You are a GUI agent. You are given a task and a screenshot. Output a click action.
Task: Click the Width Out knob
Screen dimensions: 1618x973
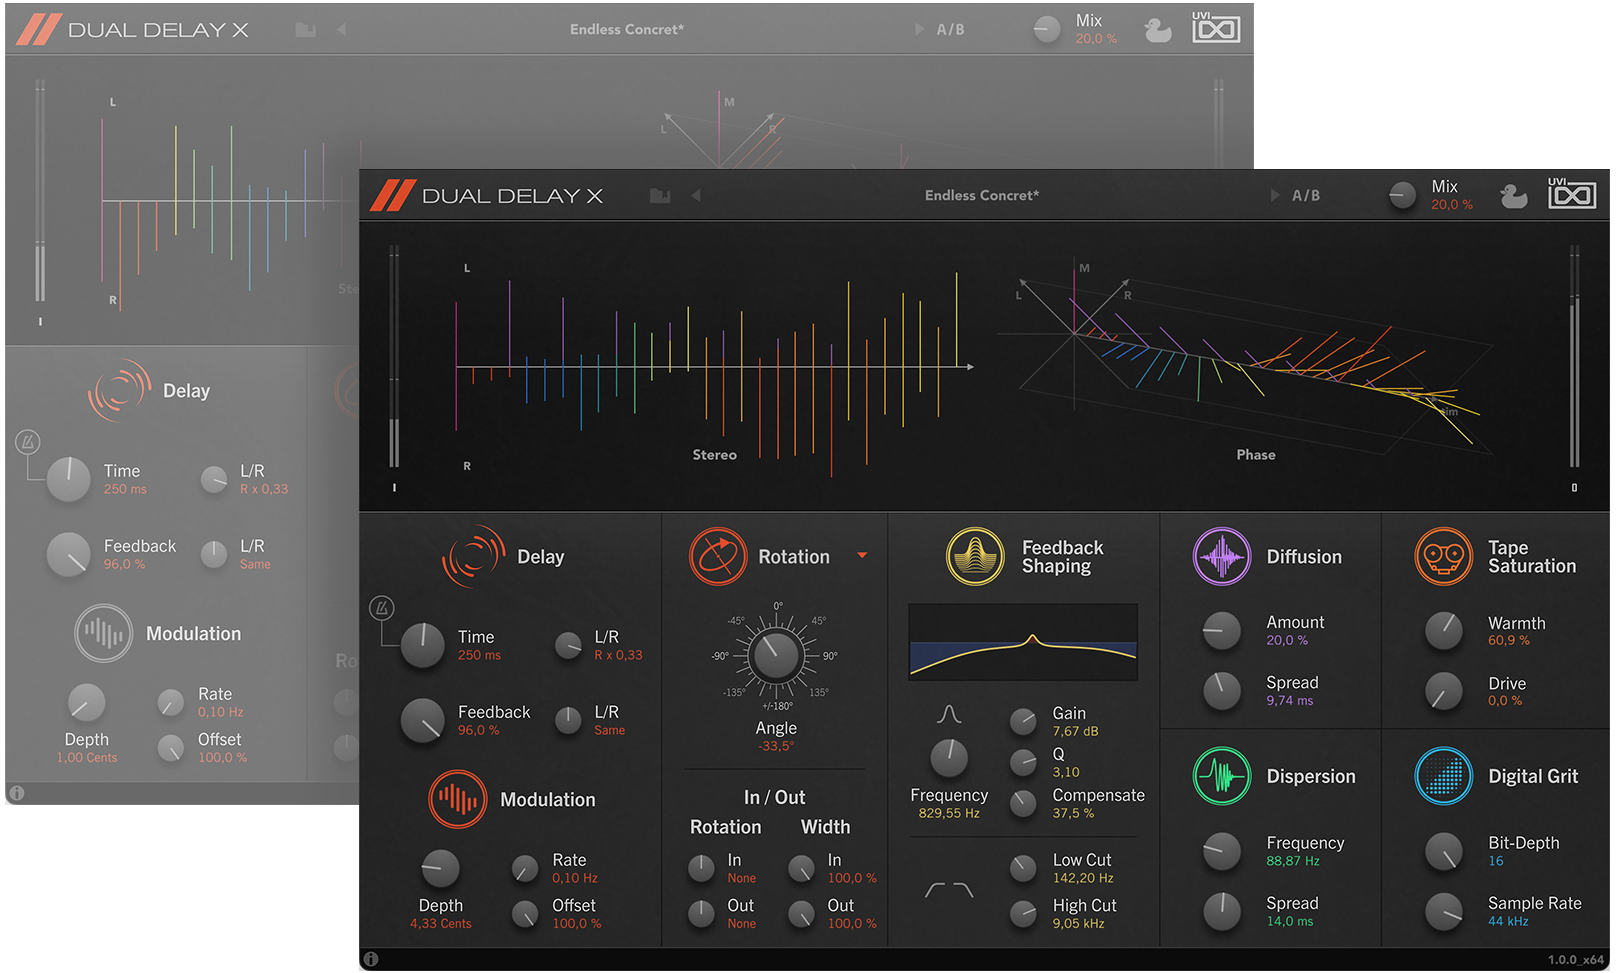pyautogui.click(x=801, y=913)
